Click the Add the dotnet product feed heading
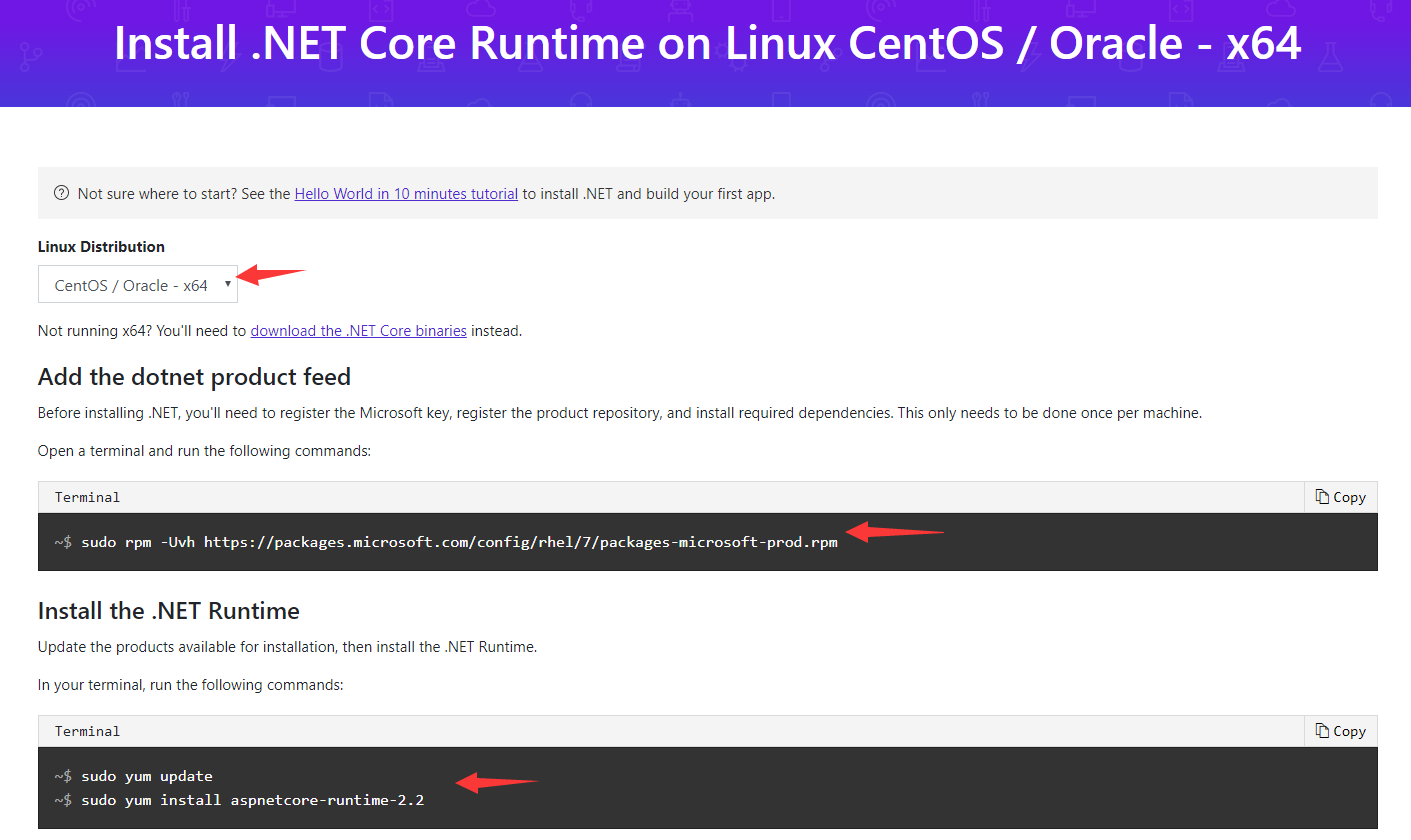This screenshot has width=1411, height=840. [194, 377]
